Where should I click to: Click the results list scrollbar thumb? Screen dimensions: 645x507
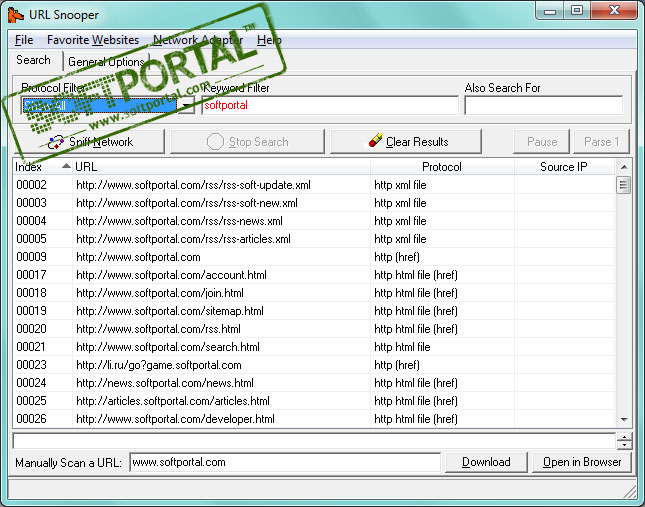tap(624, 185)
